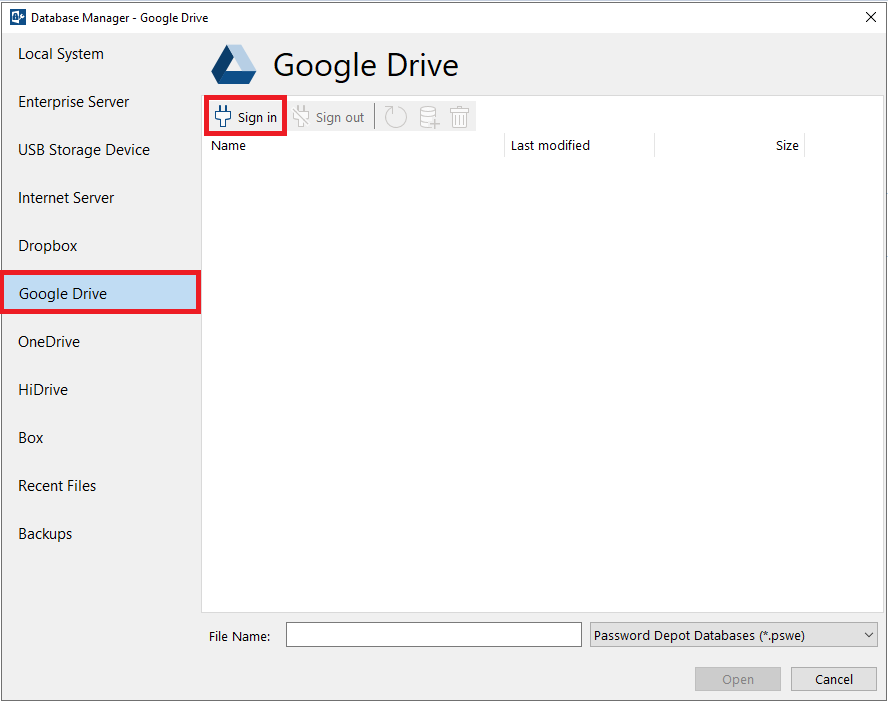Screen dimensions: 888x703
Task: Click the Sign out toolbar button
Action: click(x=329, y=117)
